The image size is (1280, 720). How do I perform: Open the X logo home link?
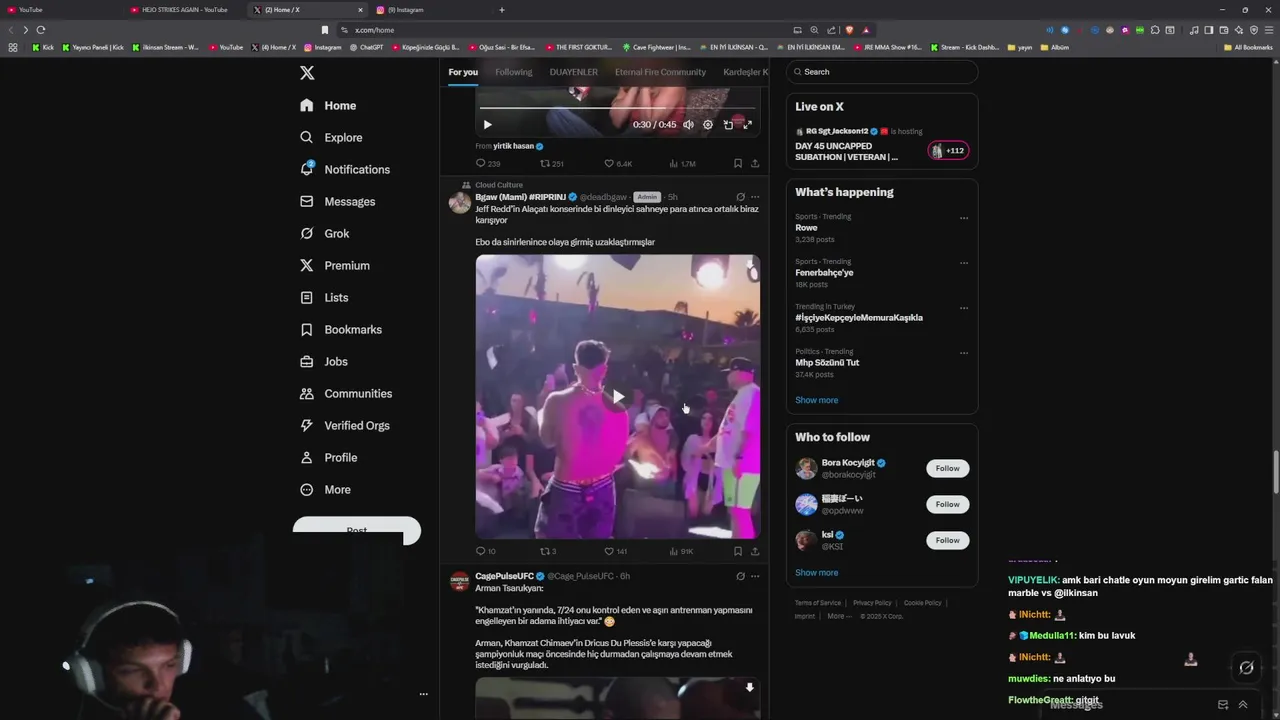pyautogui.click(x=307, y=73)
